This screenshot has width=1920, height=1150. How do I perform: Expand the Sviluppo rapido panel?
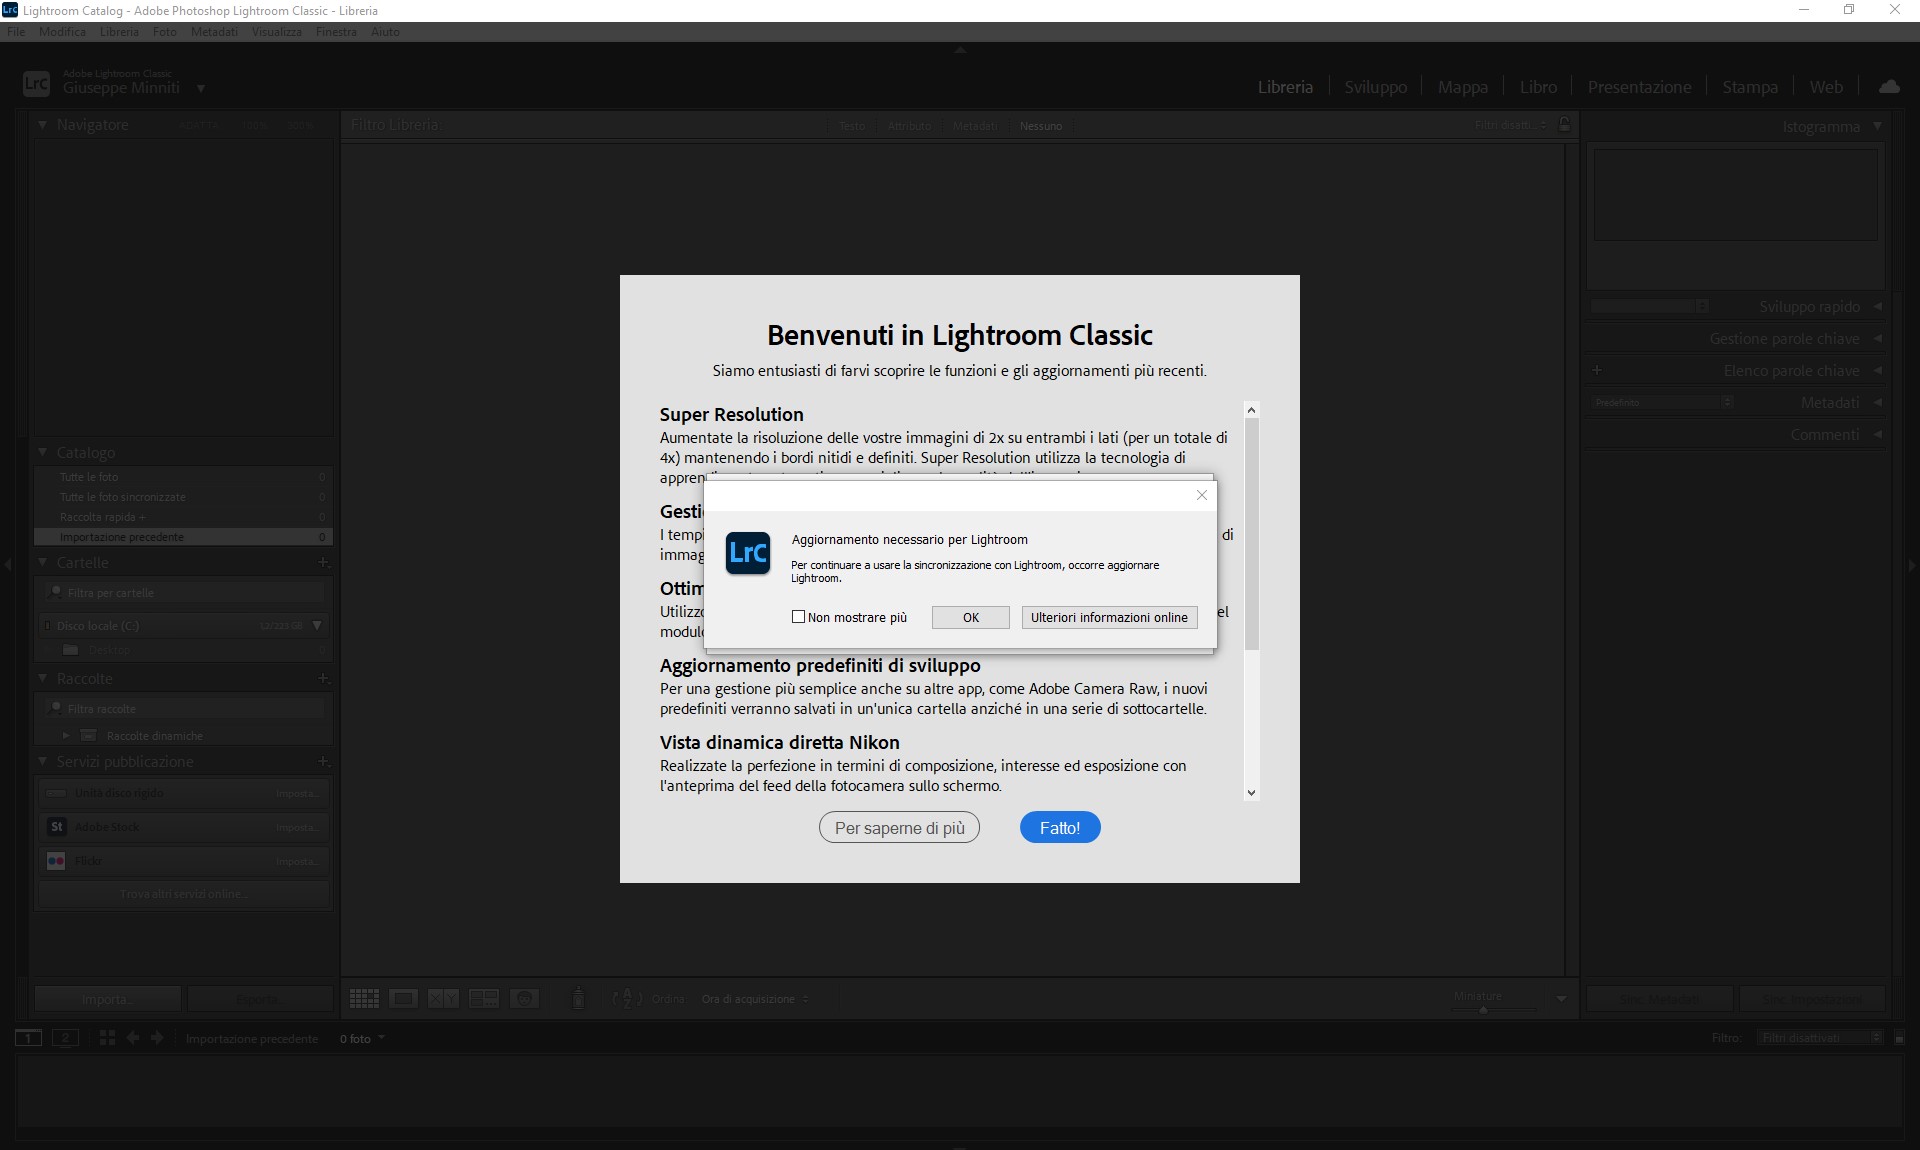click(x=1877, y=306)
